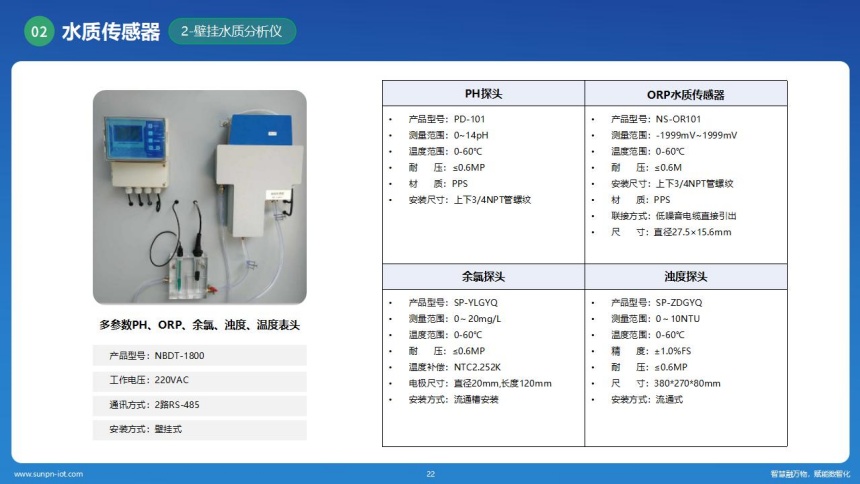
Task: Click 尺寸：直径27.5×15.6mm line
Action: pos(671,232)
